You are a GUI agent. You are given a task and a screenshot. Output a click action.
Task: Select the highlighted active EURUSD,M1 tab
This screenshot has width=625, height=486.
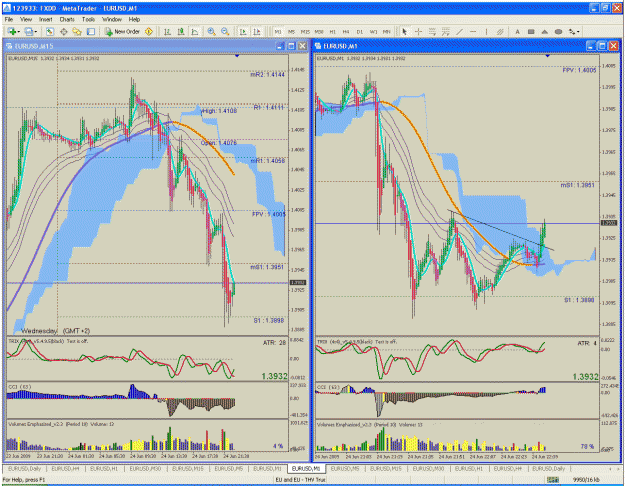(306, 468)
